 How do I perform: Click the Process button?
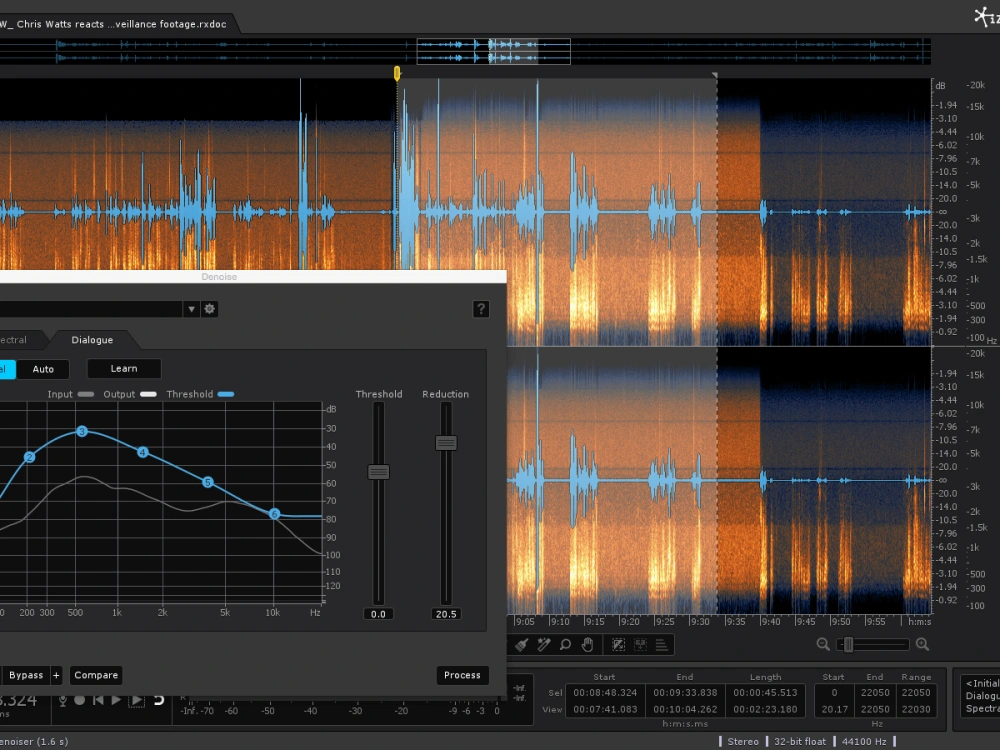point(462,675)
